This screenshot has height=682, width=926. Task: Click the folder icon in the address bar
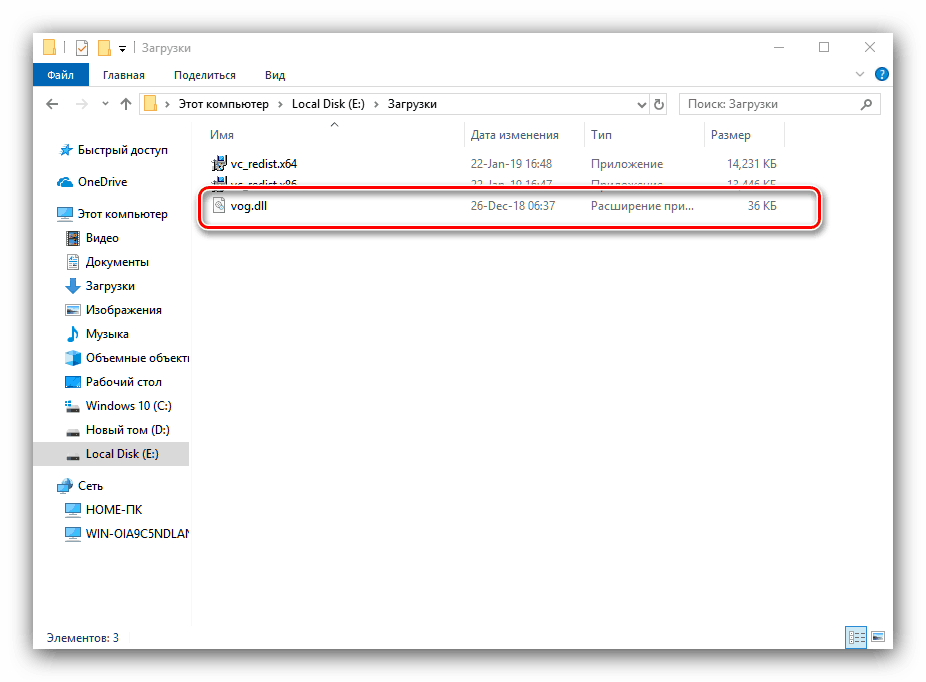(151, 104)
